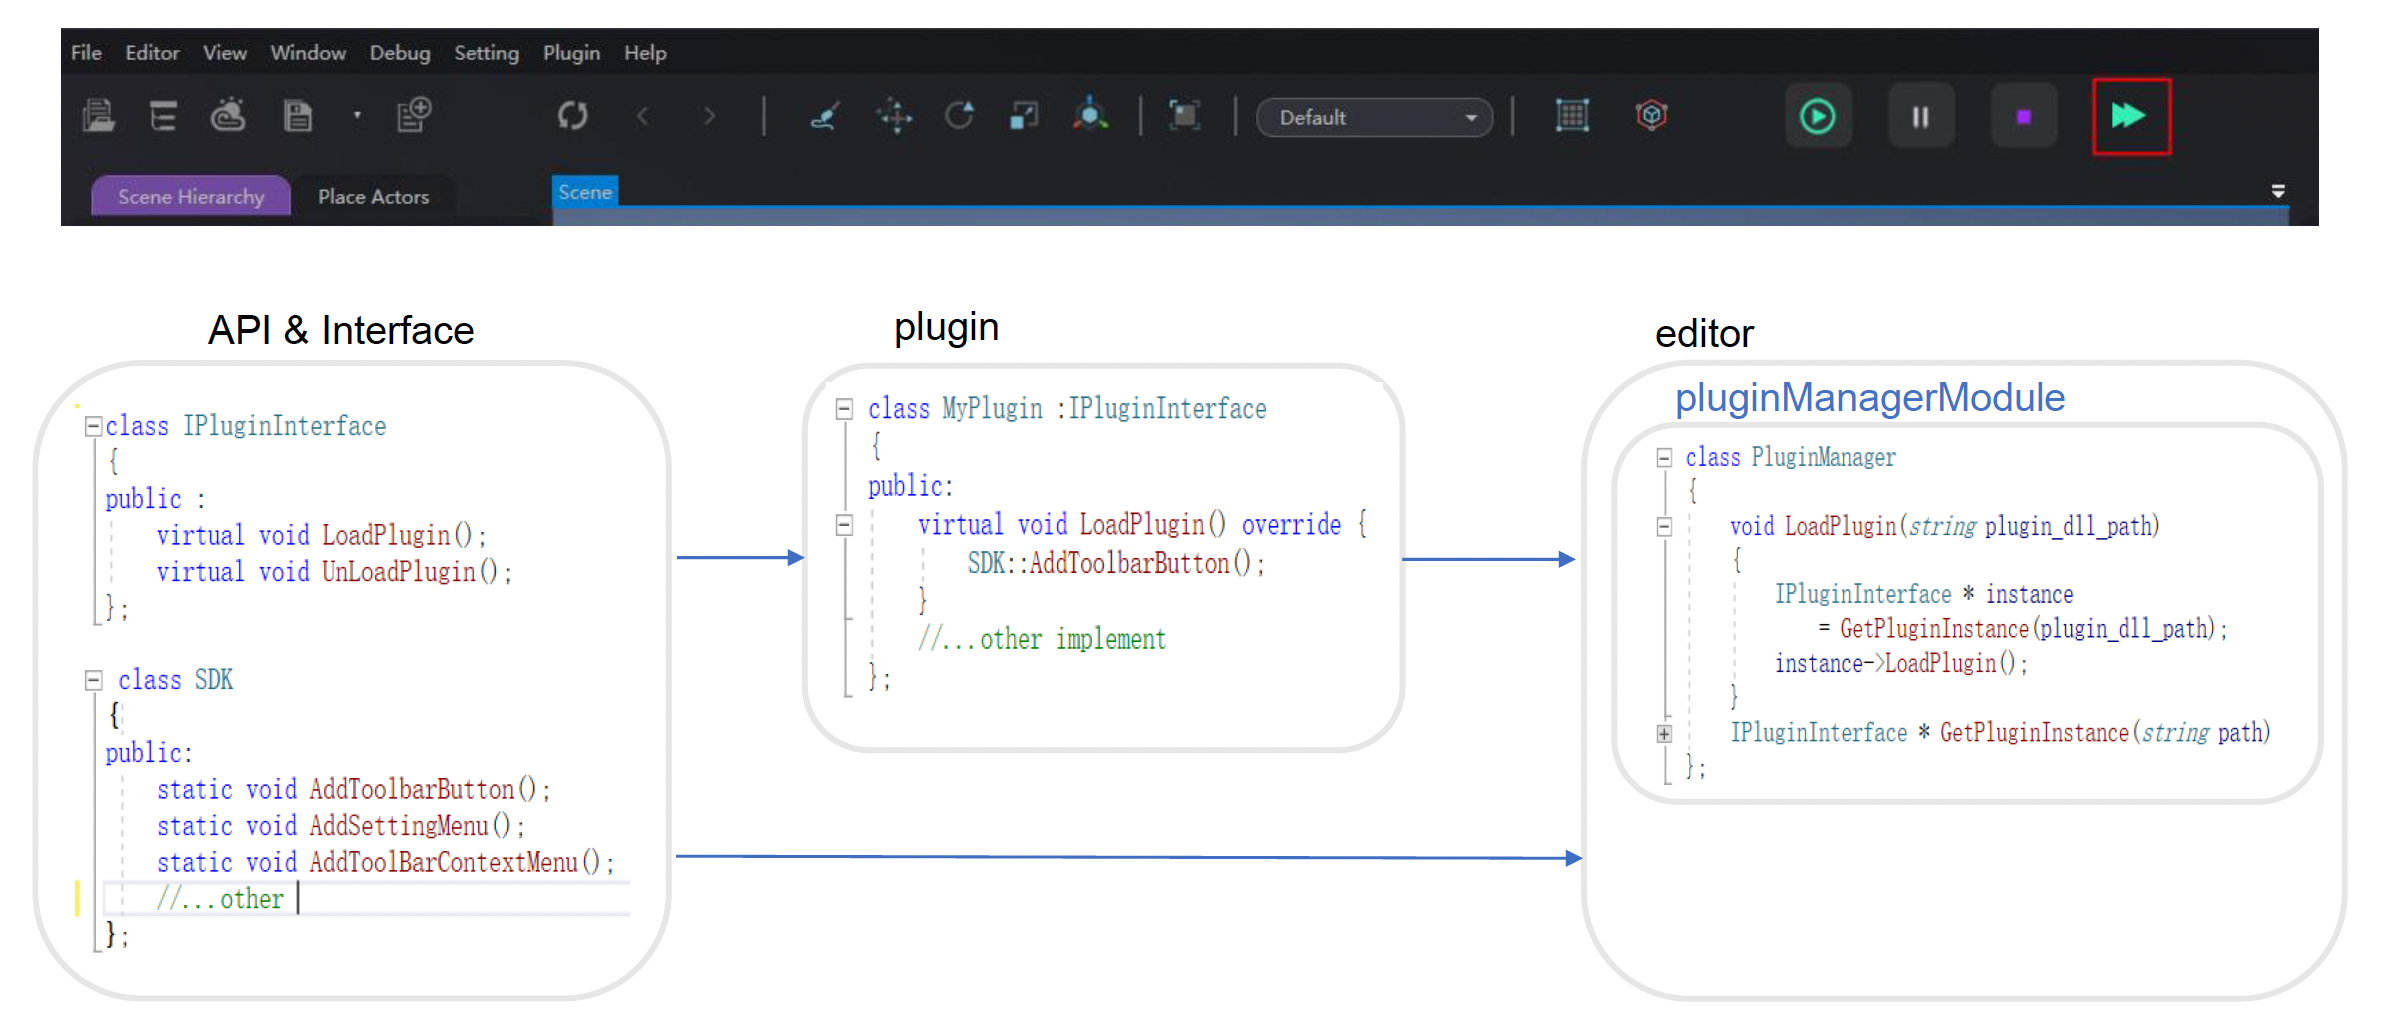Image resolution: width=2382 pixels, height=1034 pixels.
Task: Collapse the class IPluginInterface code block
Action: click(93, 426)
